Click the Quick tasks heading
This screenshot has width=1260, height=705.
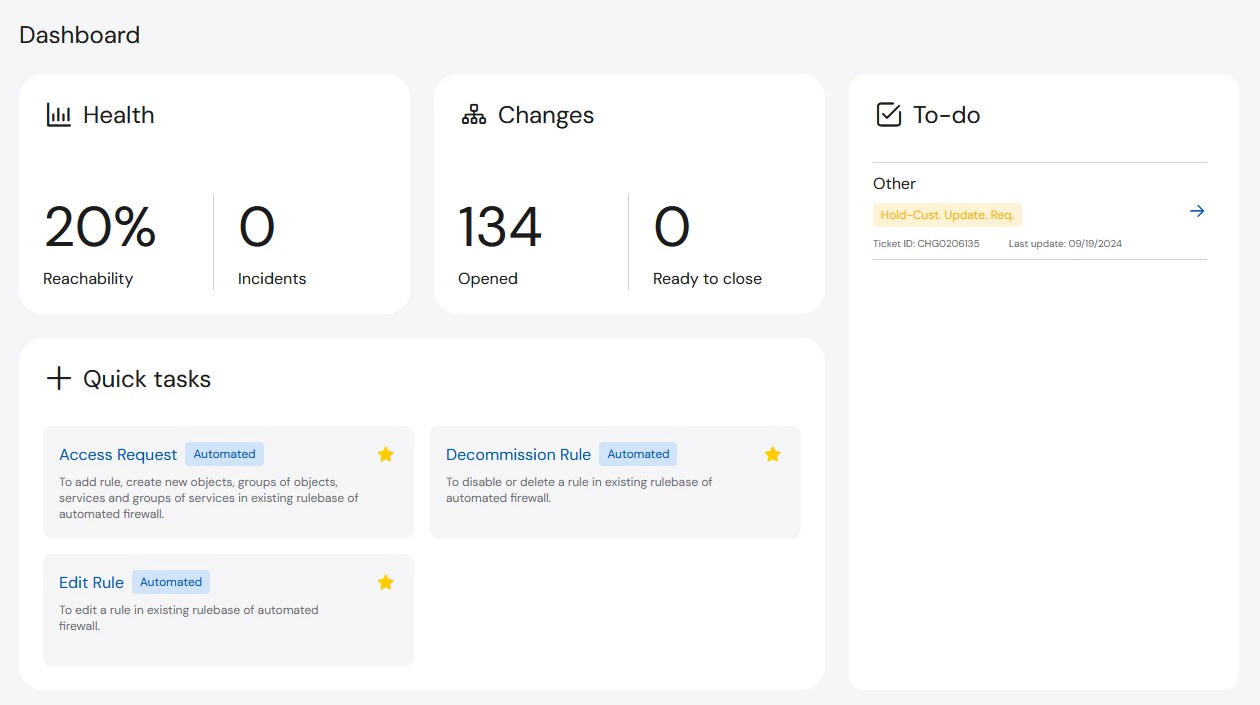click(x=147, y=379)
